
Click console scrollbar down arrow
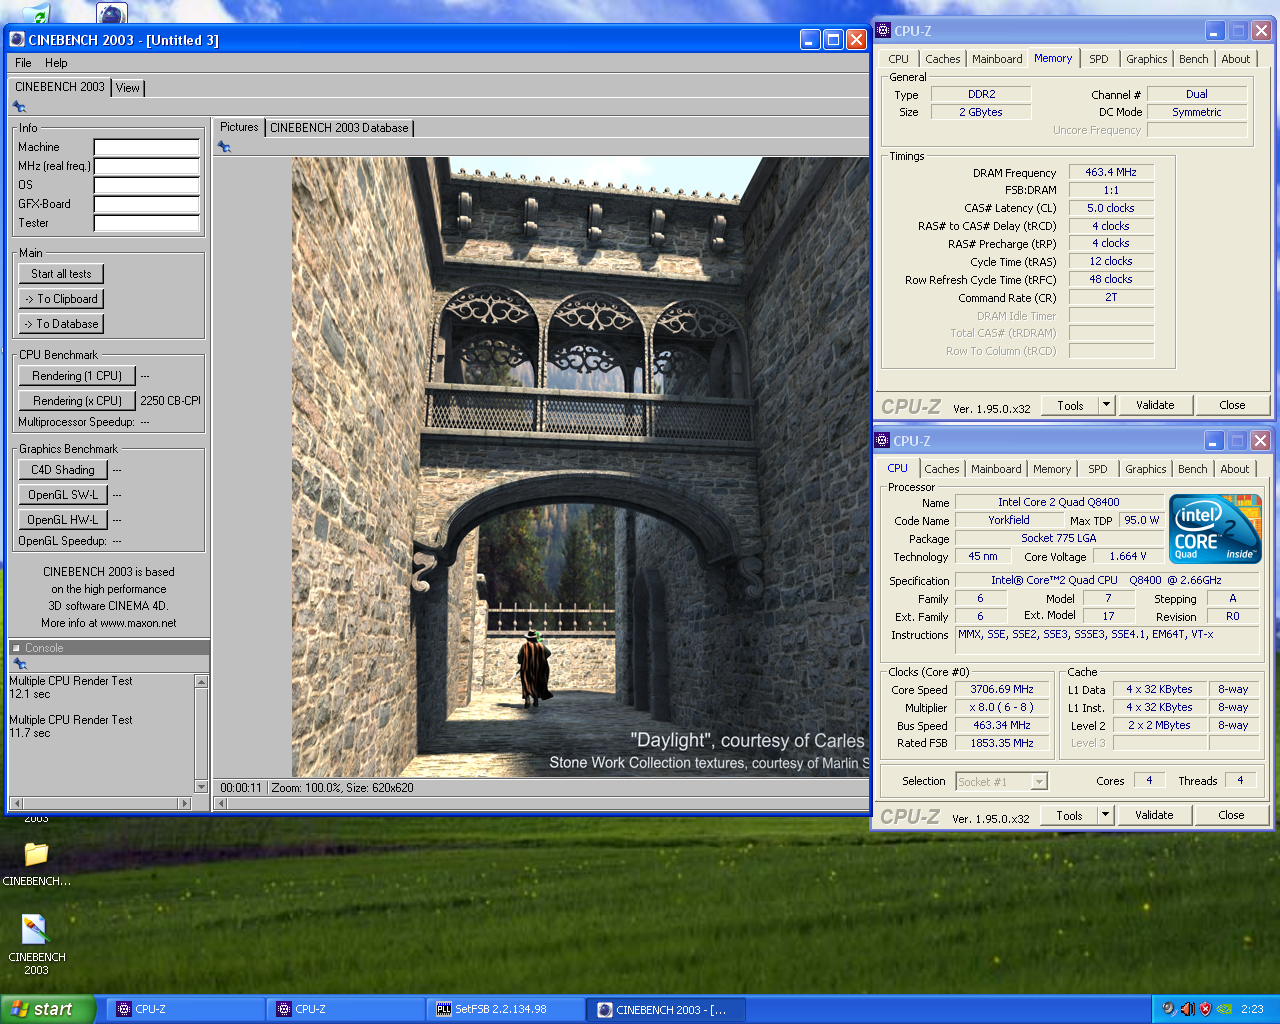pyautogui.click(x=201, y=787)
